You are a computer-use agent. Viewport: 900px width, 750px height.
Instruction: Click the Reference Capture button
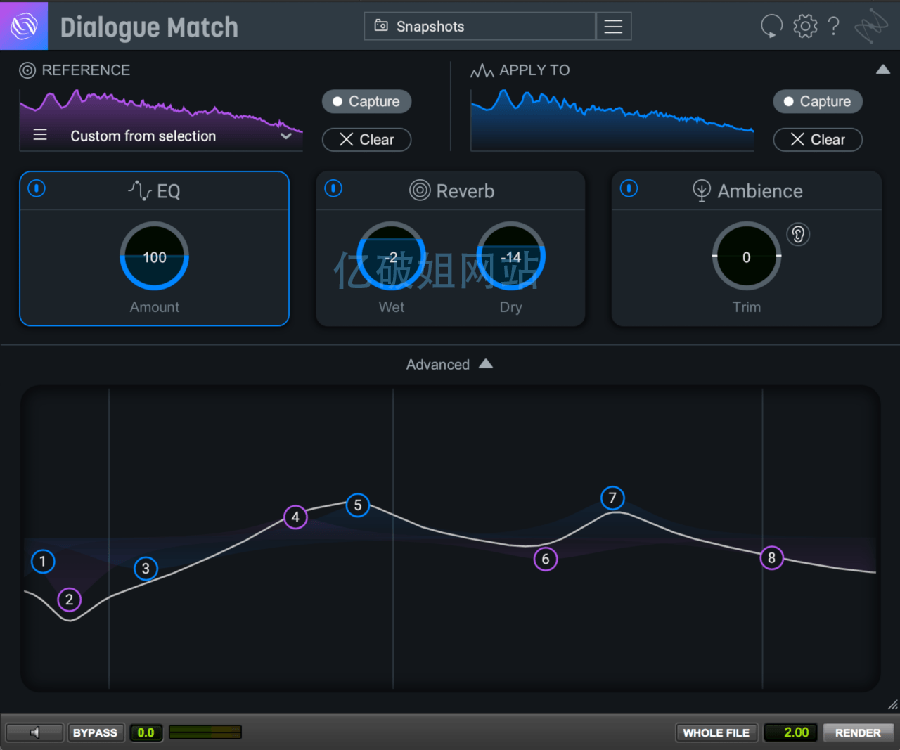(367, 102)
